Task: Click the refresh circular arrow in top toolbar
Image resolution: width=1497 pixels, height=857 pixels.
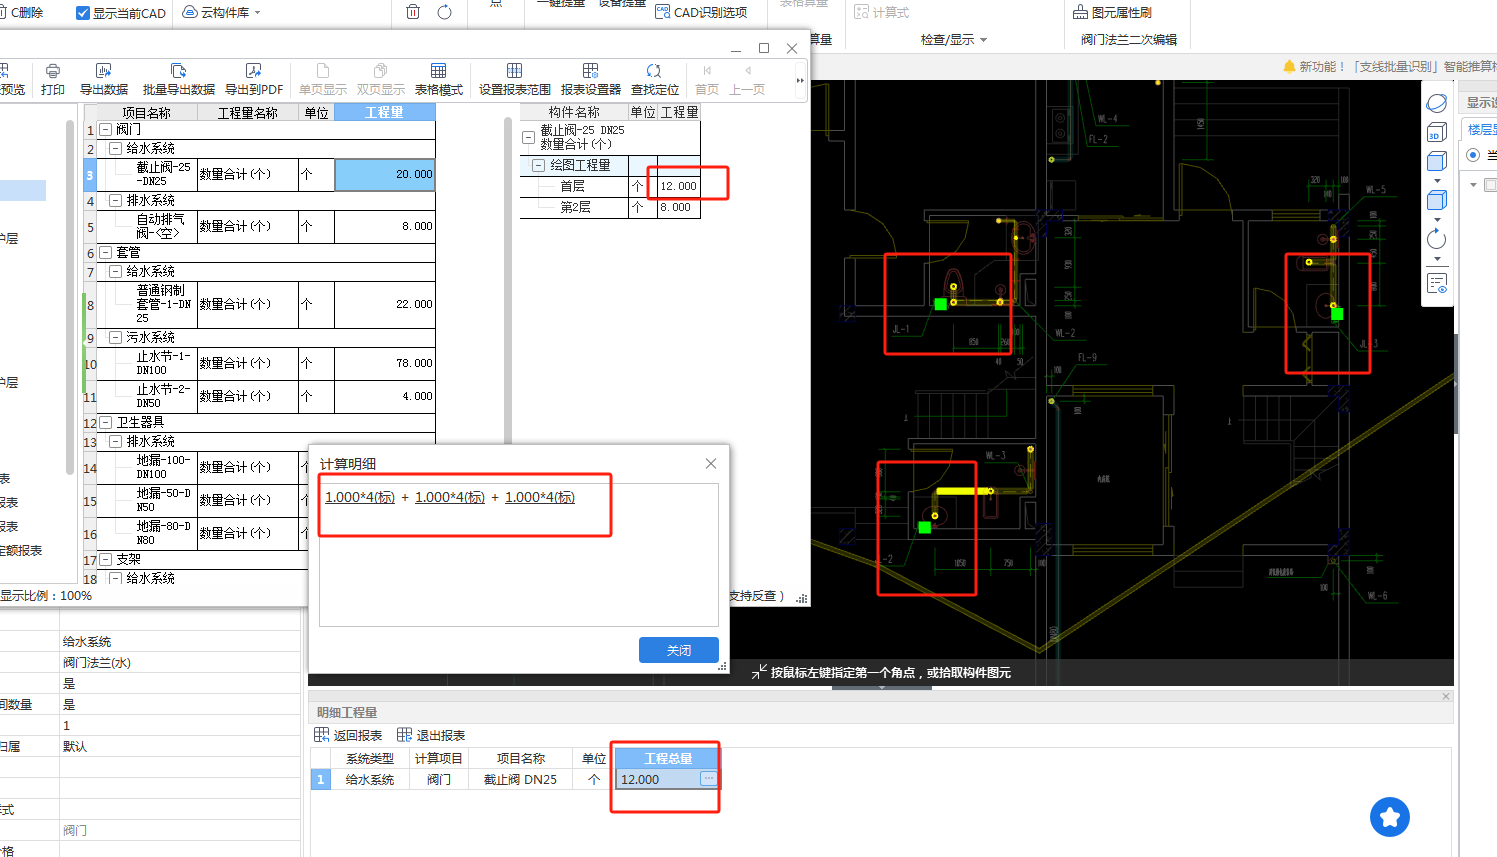Action: [x=445, y=12]
